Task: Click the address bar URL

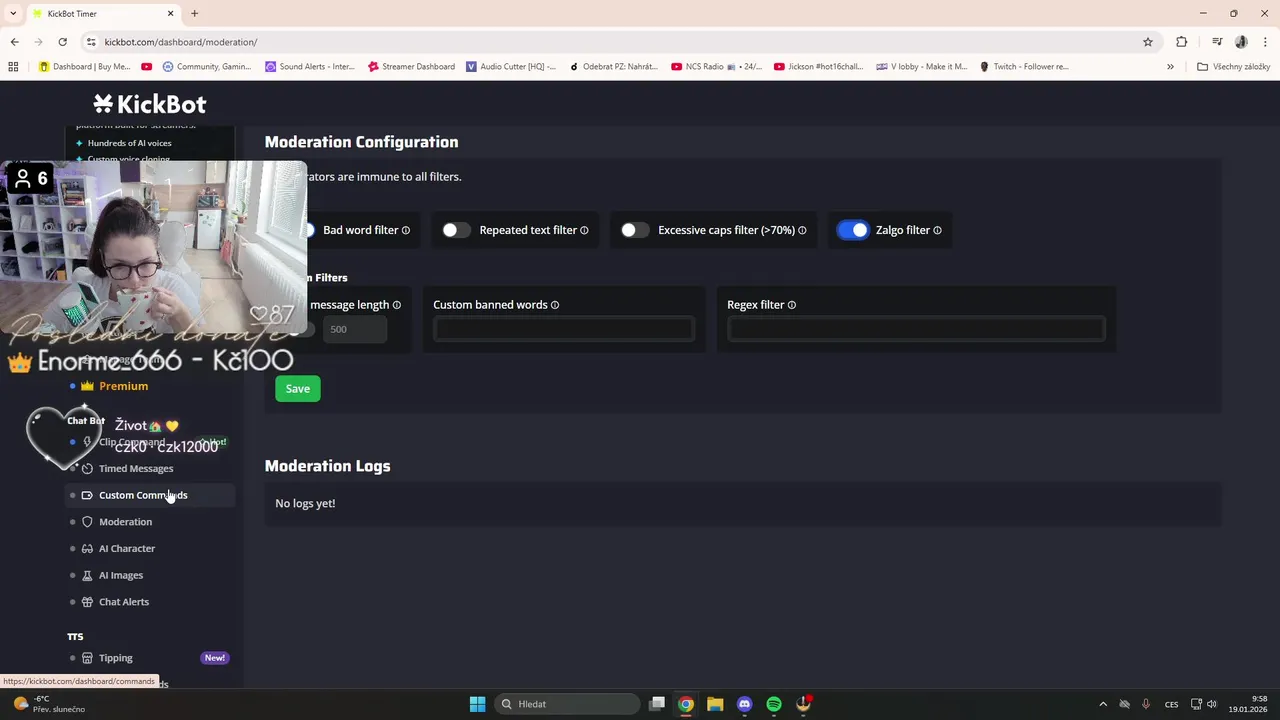Action: (181, 42)
